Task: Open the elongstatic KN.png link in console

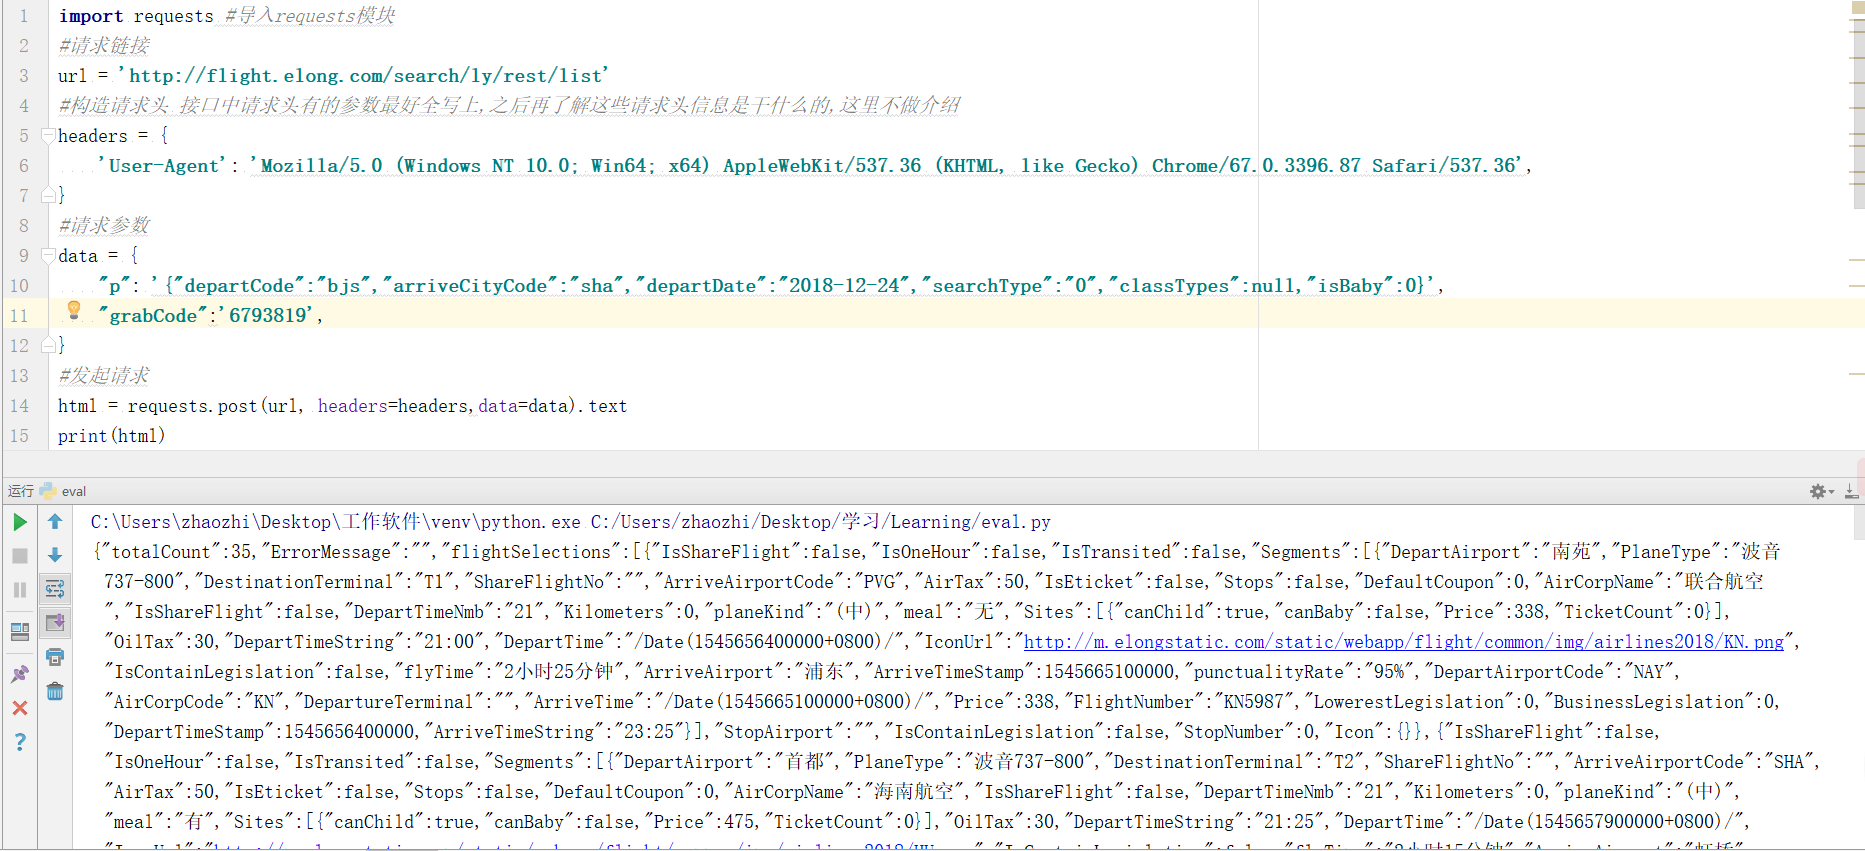Action: (x=1404, y=642)
